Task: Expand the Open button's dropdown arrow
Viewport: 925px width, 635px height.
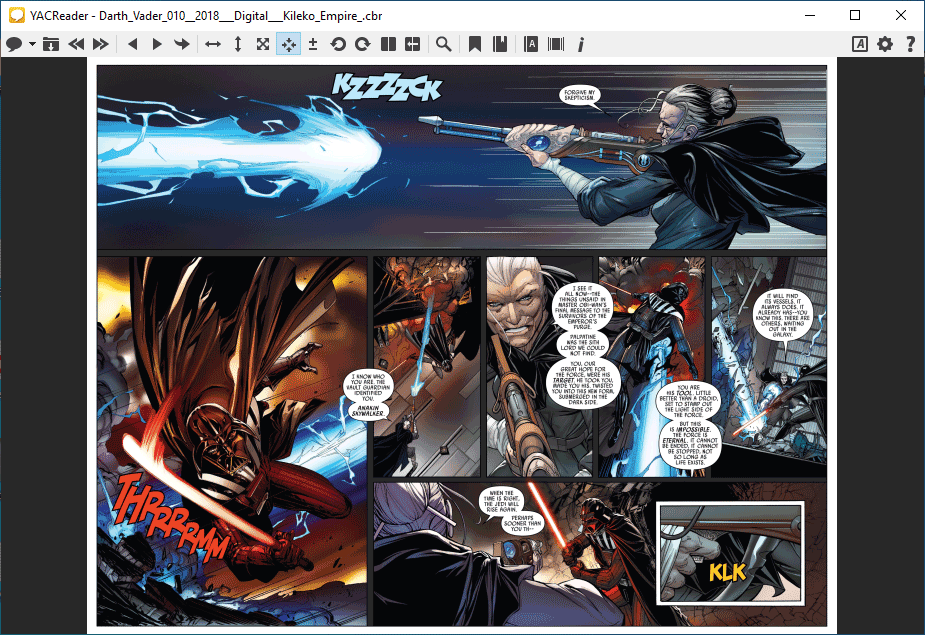Action: pos(32,44)
